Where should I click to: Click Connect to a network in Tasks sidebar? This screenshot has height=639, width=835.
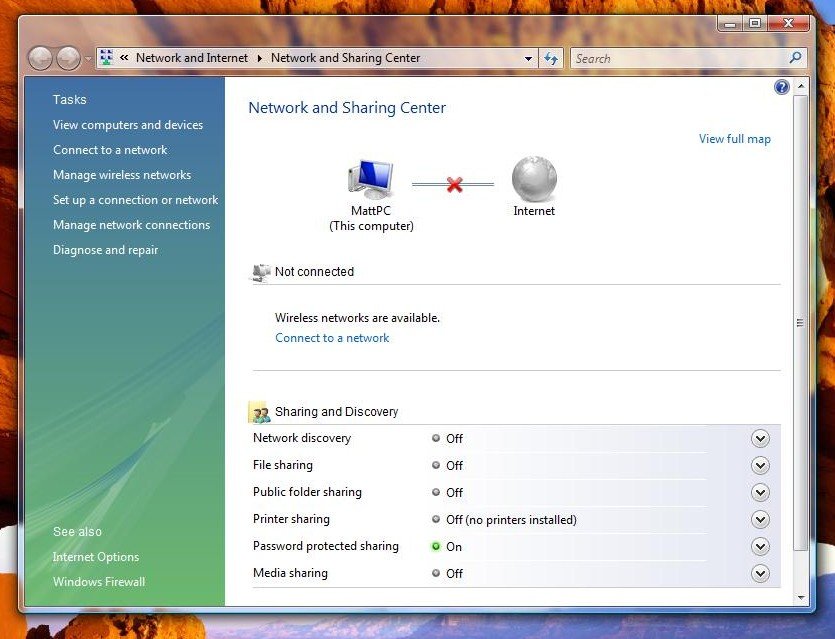click(x=110, y=150)
